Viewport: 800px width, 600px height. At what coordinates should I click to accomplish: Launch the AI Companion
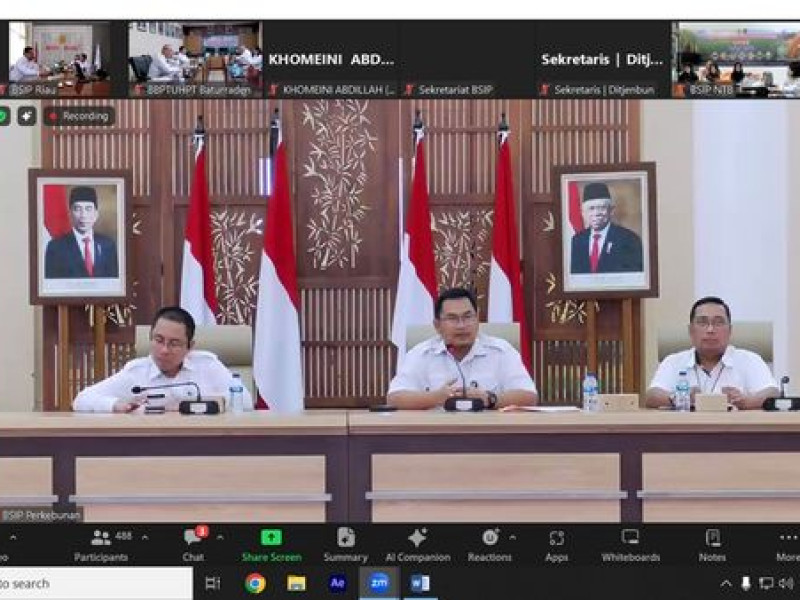click(417, 543)
